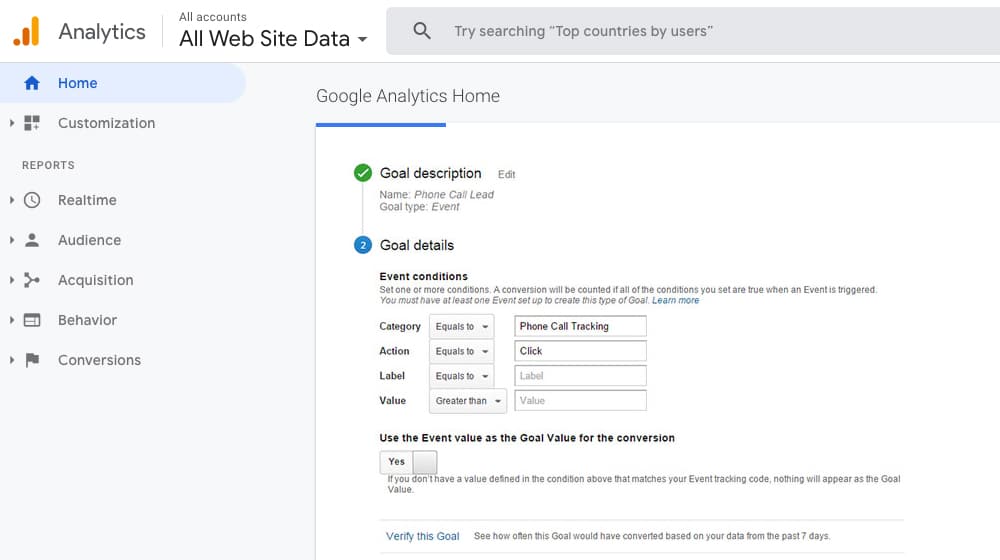The image size is (1000, 560).
Task: Click the Behavior window icon
Action: (32, 320)
